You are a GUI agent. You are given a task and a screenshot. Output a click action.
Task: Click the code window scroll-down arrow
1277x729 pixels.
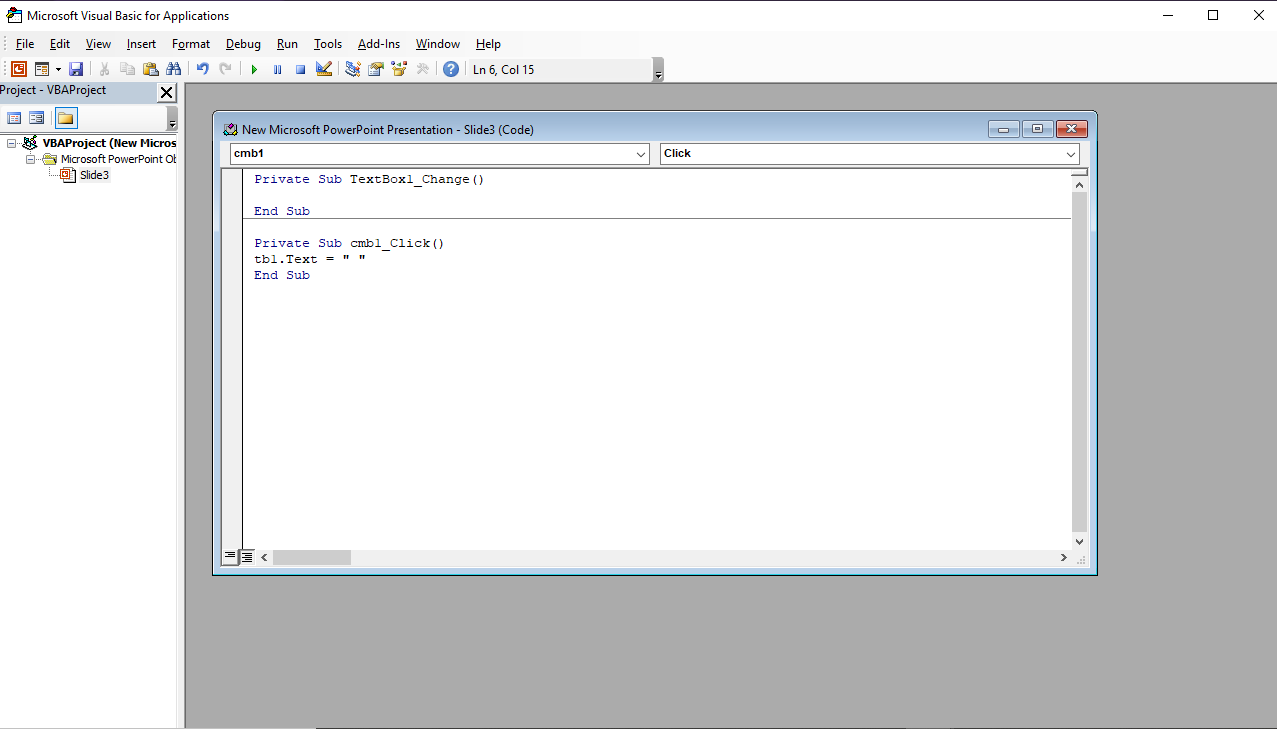[1079, 541]
